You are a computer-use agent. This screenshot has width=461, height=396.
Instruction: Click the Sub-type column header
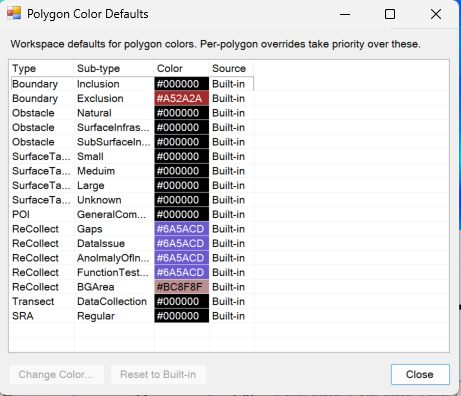click(x=114, y=68)
